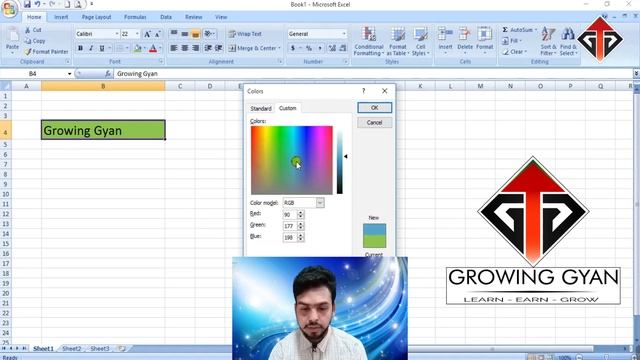
Task: Open the Colors dialog help
Action: click(x=363, y=91)
